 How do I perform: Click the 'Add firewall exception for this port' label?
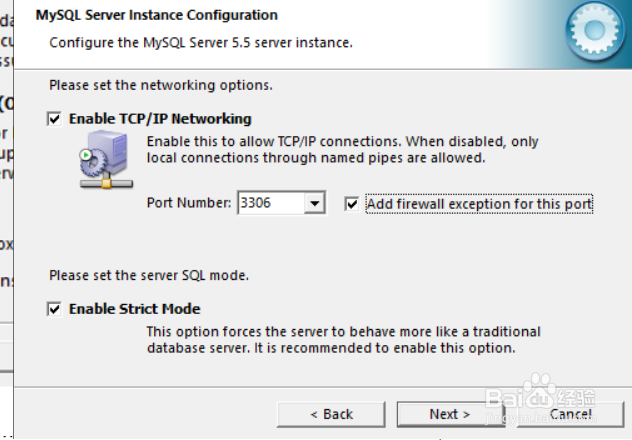pos(479,204)
